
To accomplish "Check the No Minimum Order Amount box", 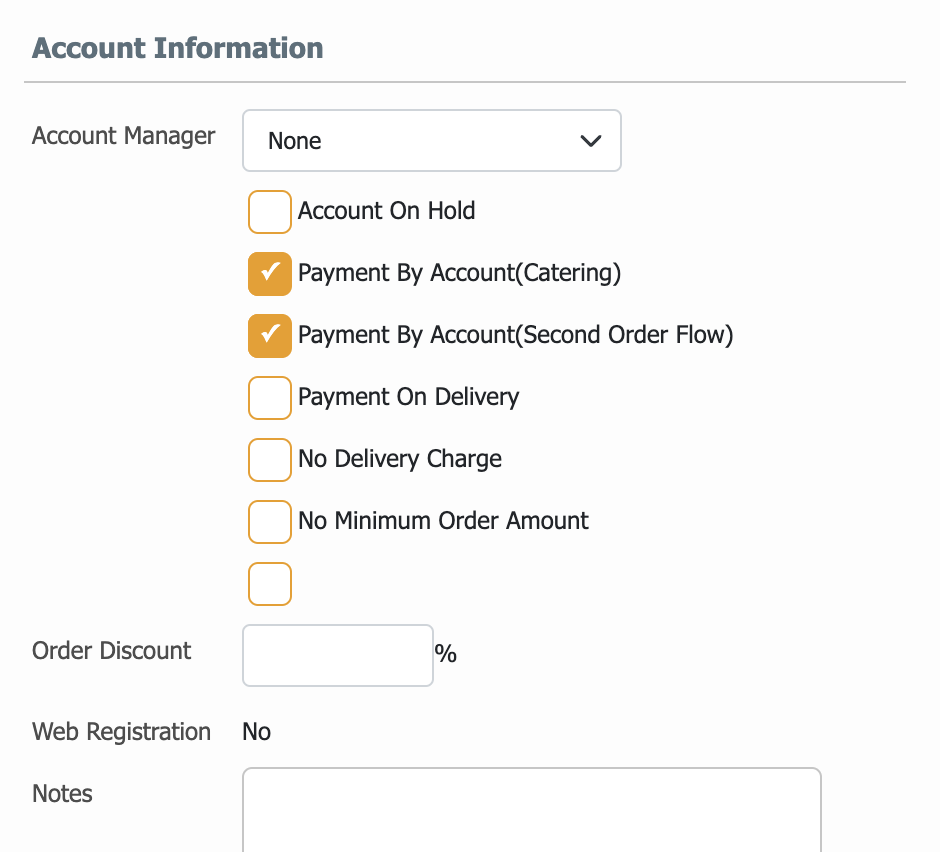I will pyautogui.click(x=270, y=522).
